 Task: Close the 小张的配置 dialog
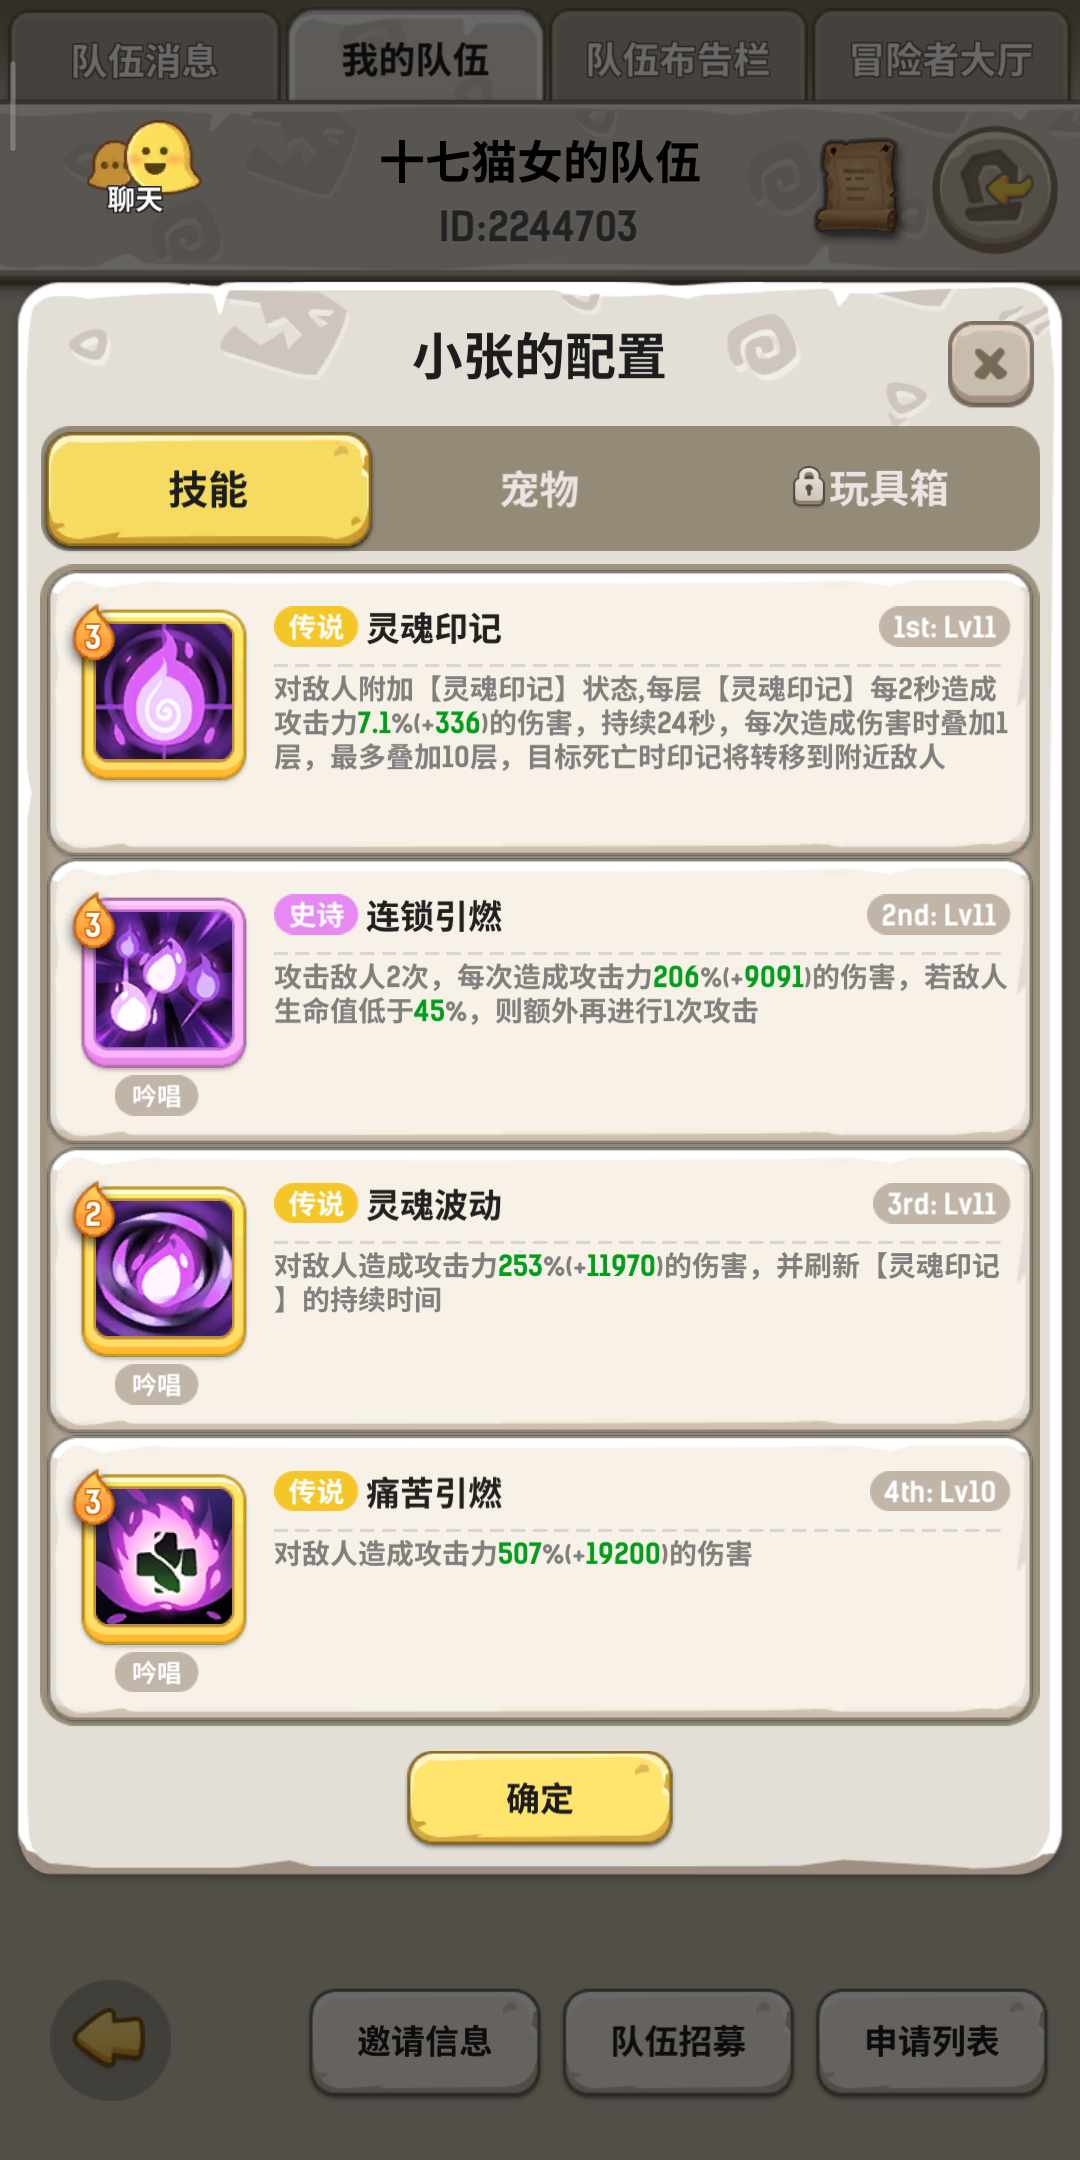990,363
